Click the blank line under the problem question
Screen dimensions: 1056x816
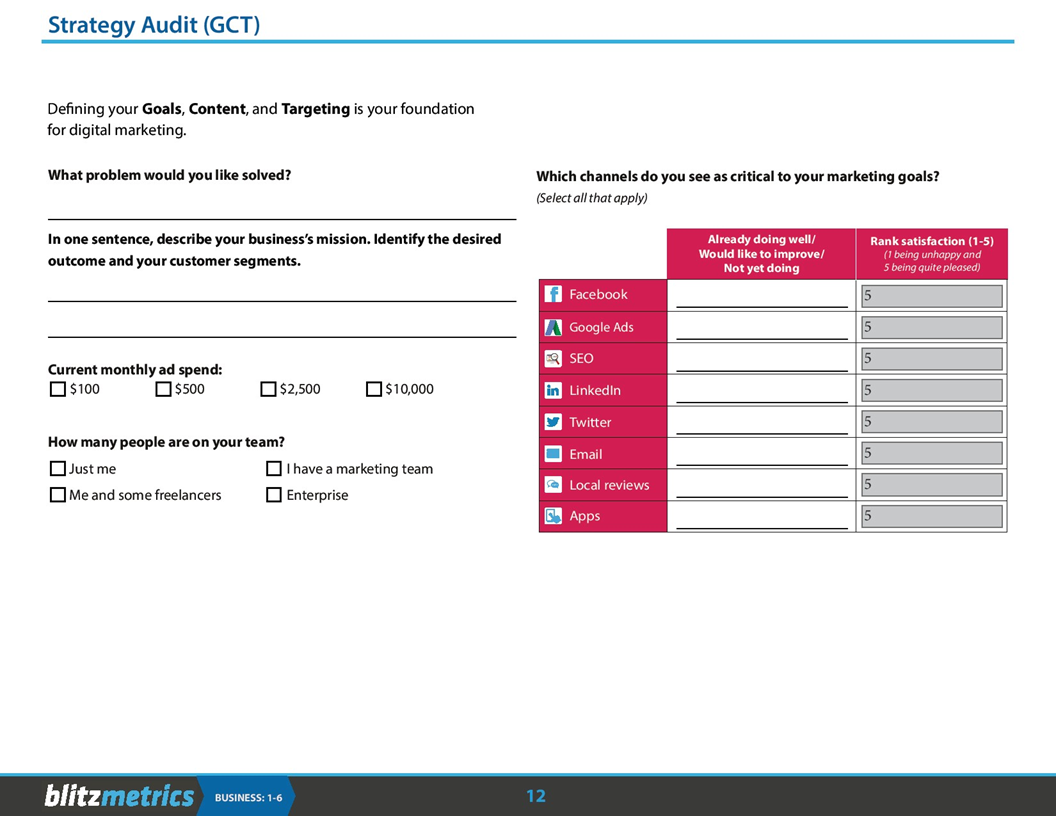(x=280, y=218)
